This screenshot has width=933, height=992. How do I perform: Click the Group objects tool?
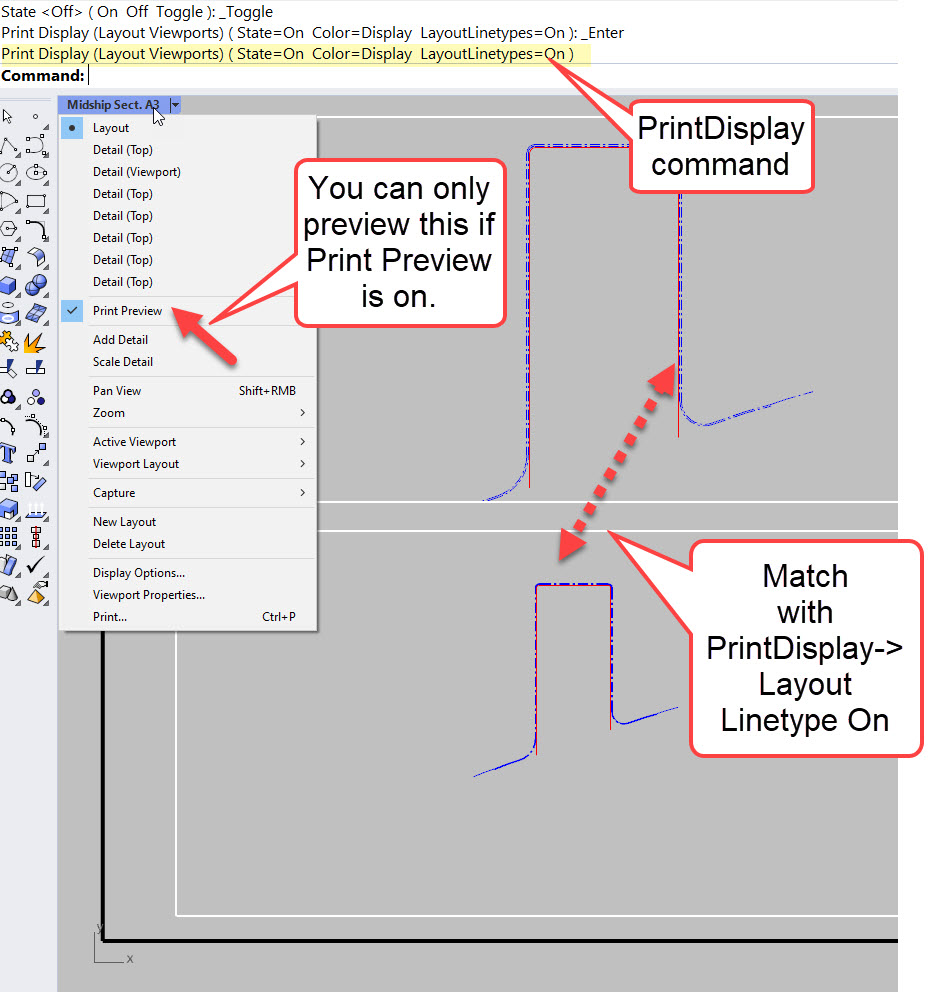[9, 397]
